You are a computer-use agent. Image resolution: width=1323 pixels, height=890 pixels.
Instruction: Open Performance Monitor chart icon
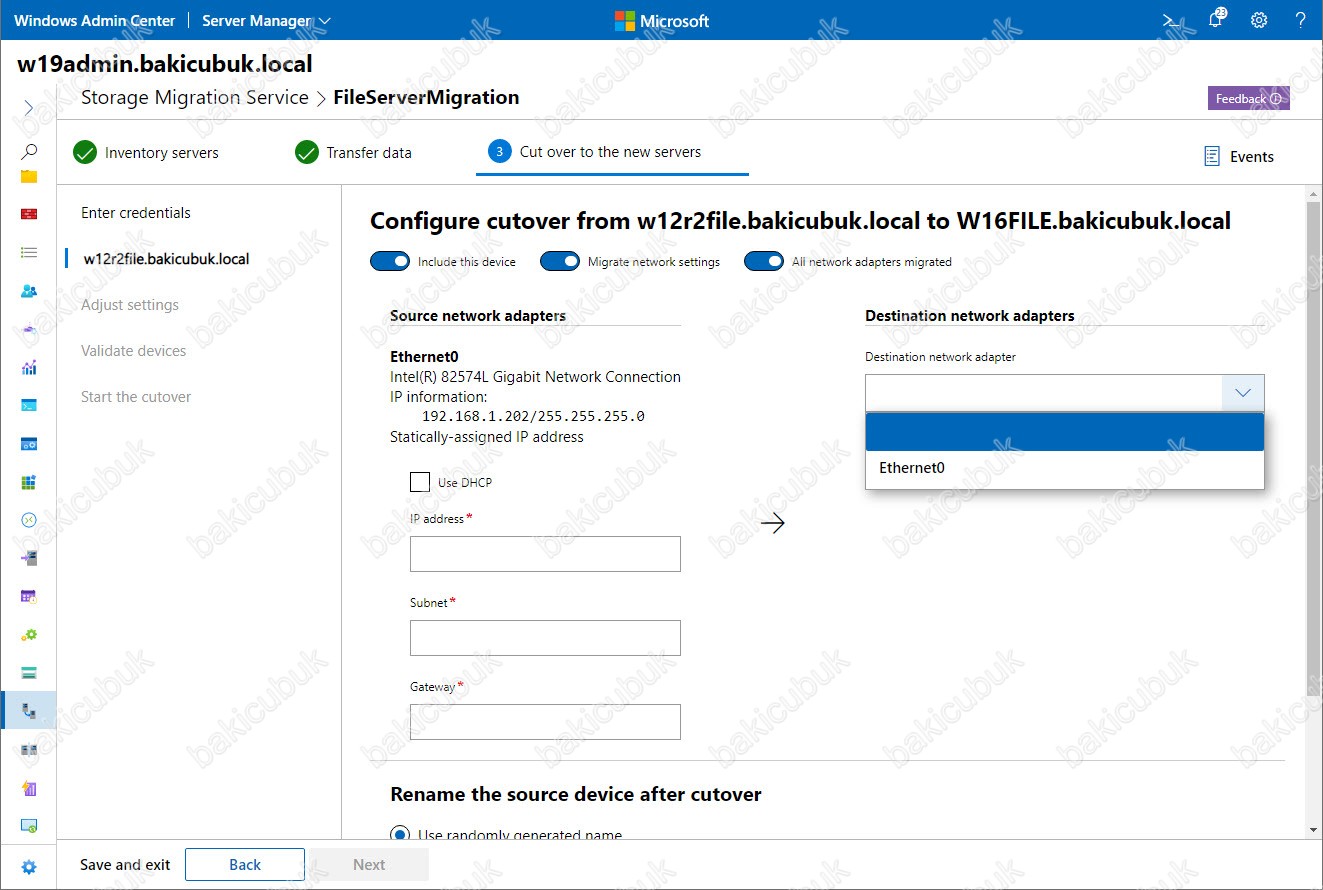(29, 367)
